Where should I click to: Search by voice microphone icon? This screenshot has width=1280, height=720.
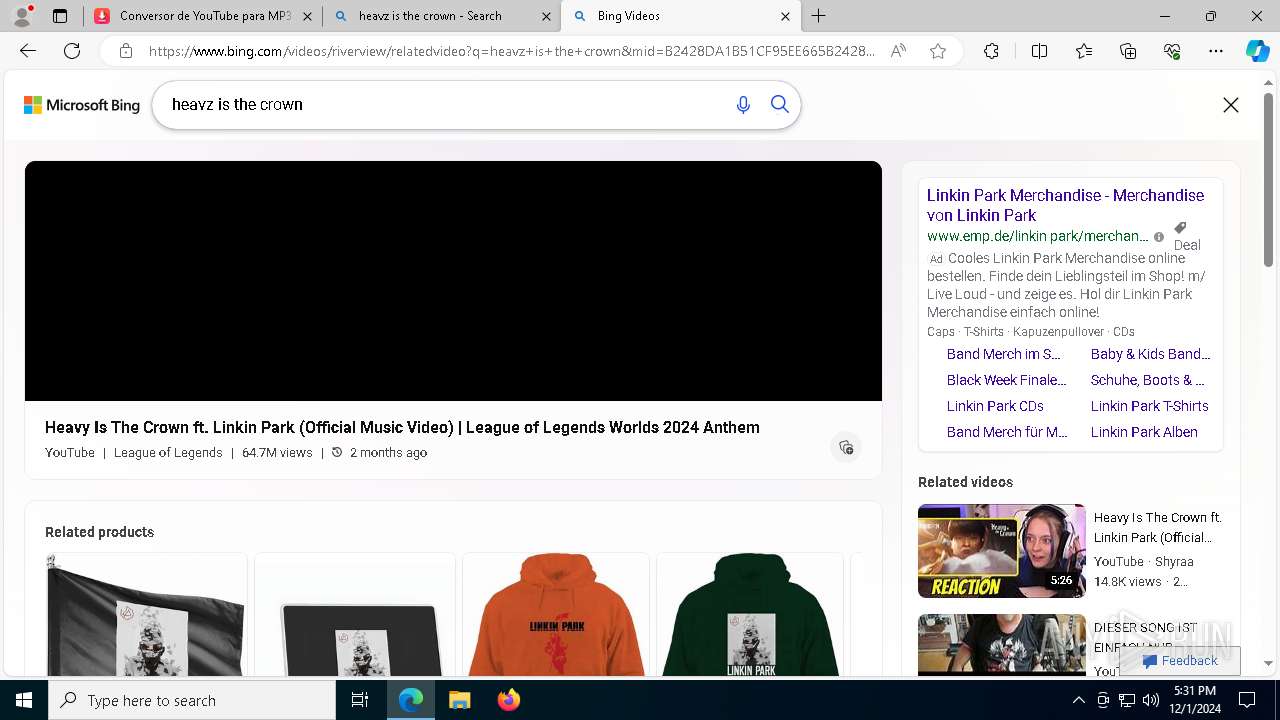[743, 105]
